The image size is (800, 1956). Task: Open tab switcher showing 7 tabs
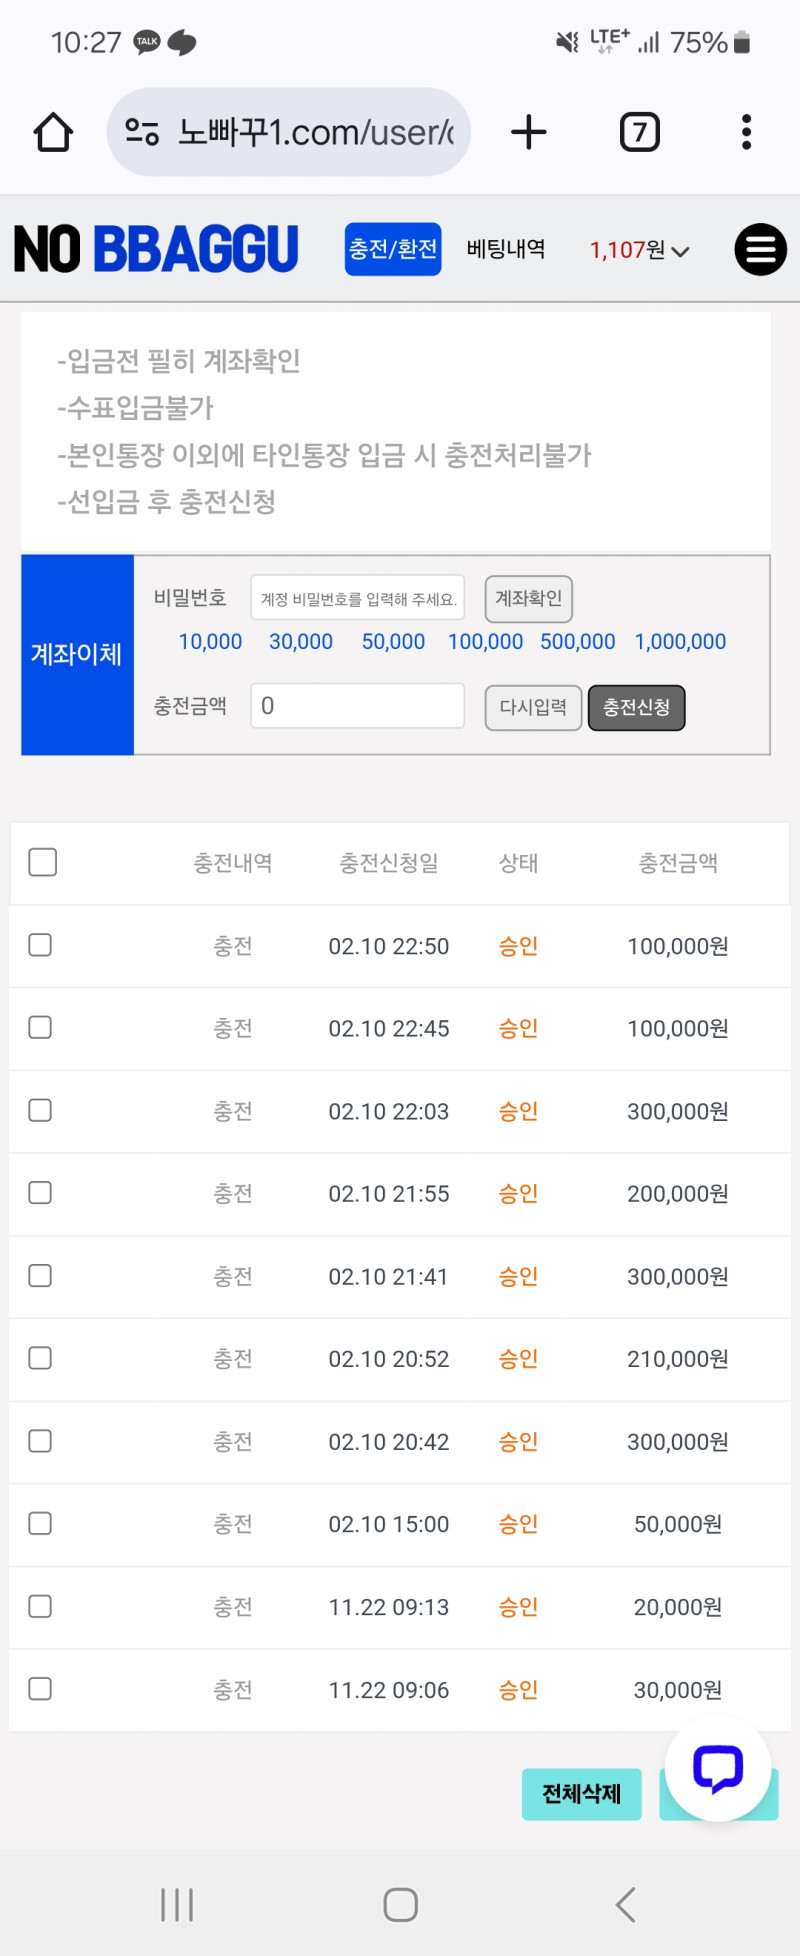(640, 132)
